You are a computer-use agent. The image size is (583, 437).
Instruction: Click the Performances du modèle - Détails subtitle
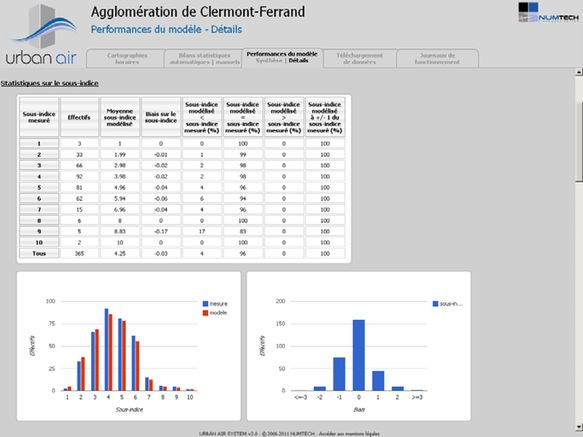[x=166, y=29]
